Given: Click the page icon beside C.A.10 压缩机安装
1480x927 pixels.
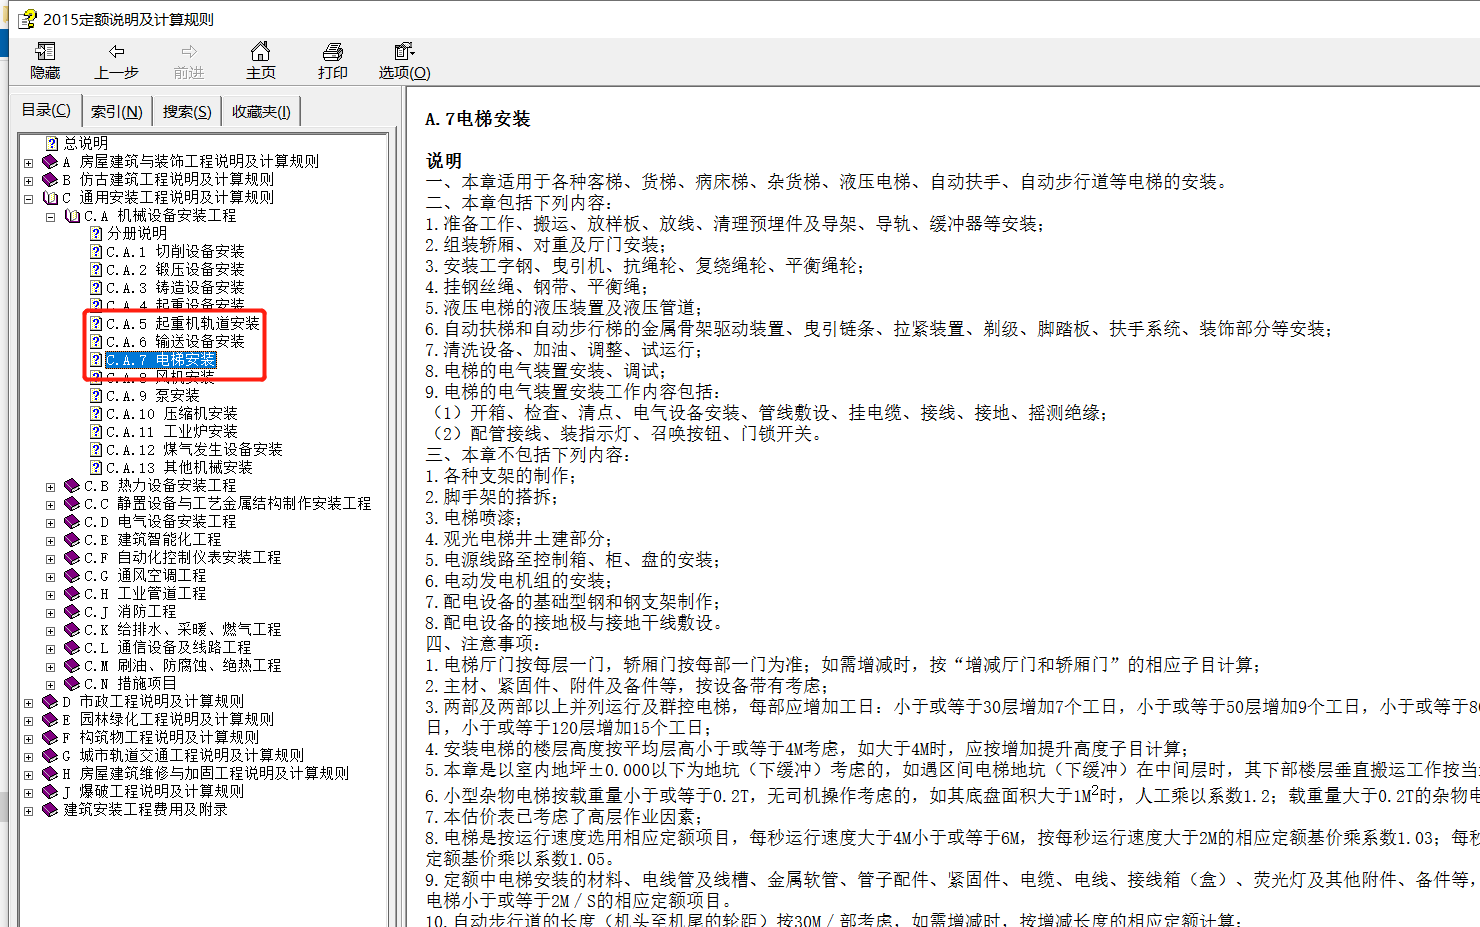Looking at the screenshot, I should (96, 413).
